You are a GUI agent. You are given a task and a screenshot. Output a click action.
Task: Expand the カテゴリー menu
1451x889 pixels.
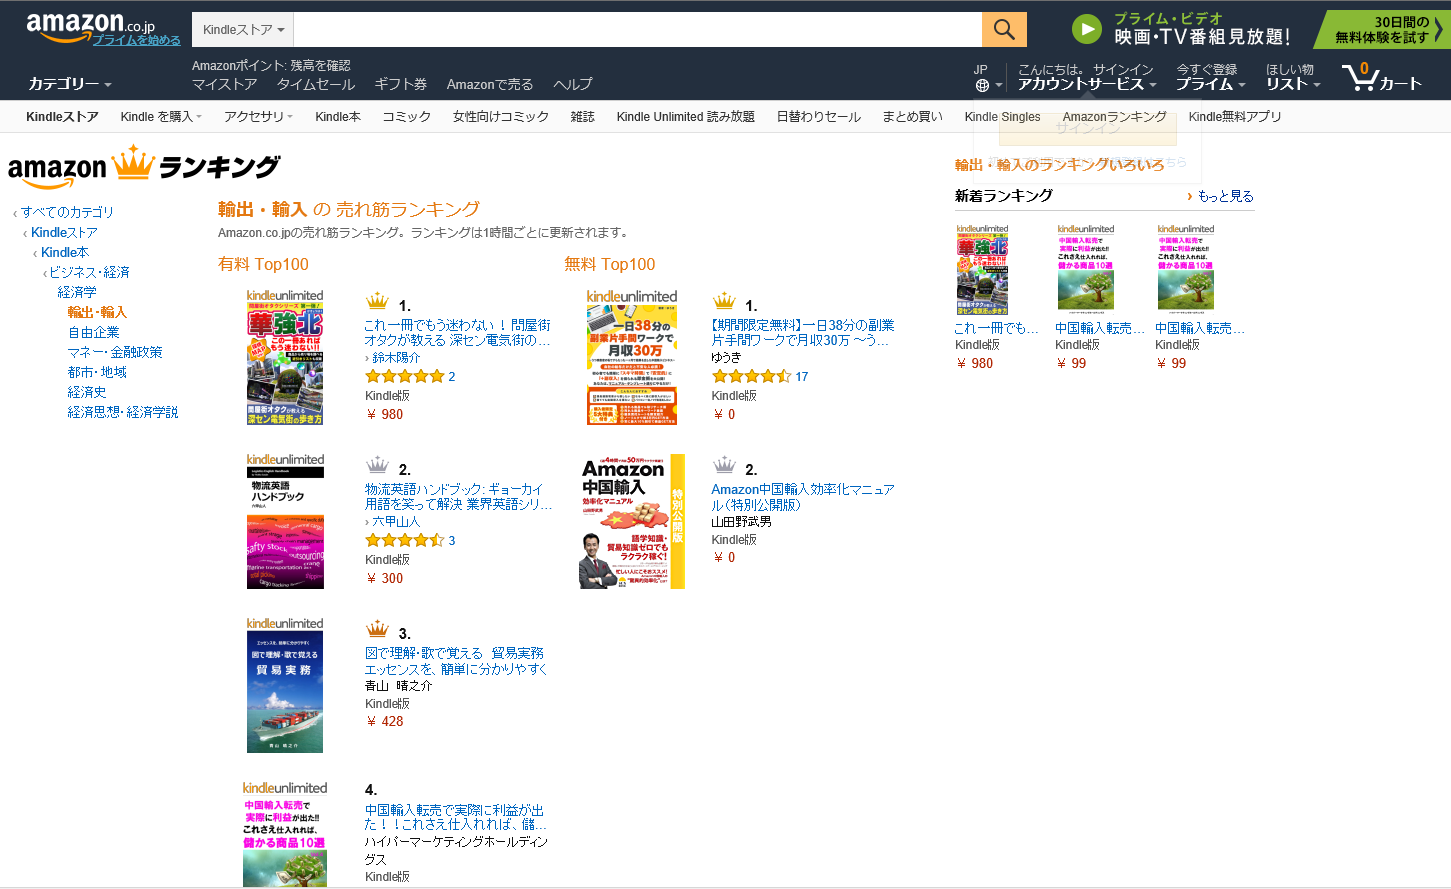pyautogui.click(x=70, y=84)
